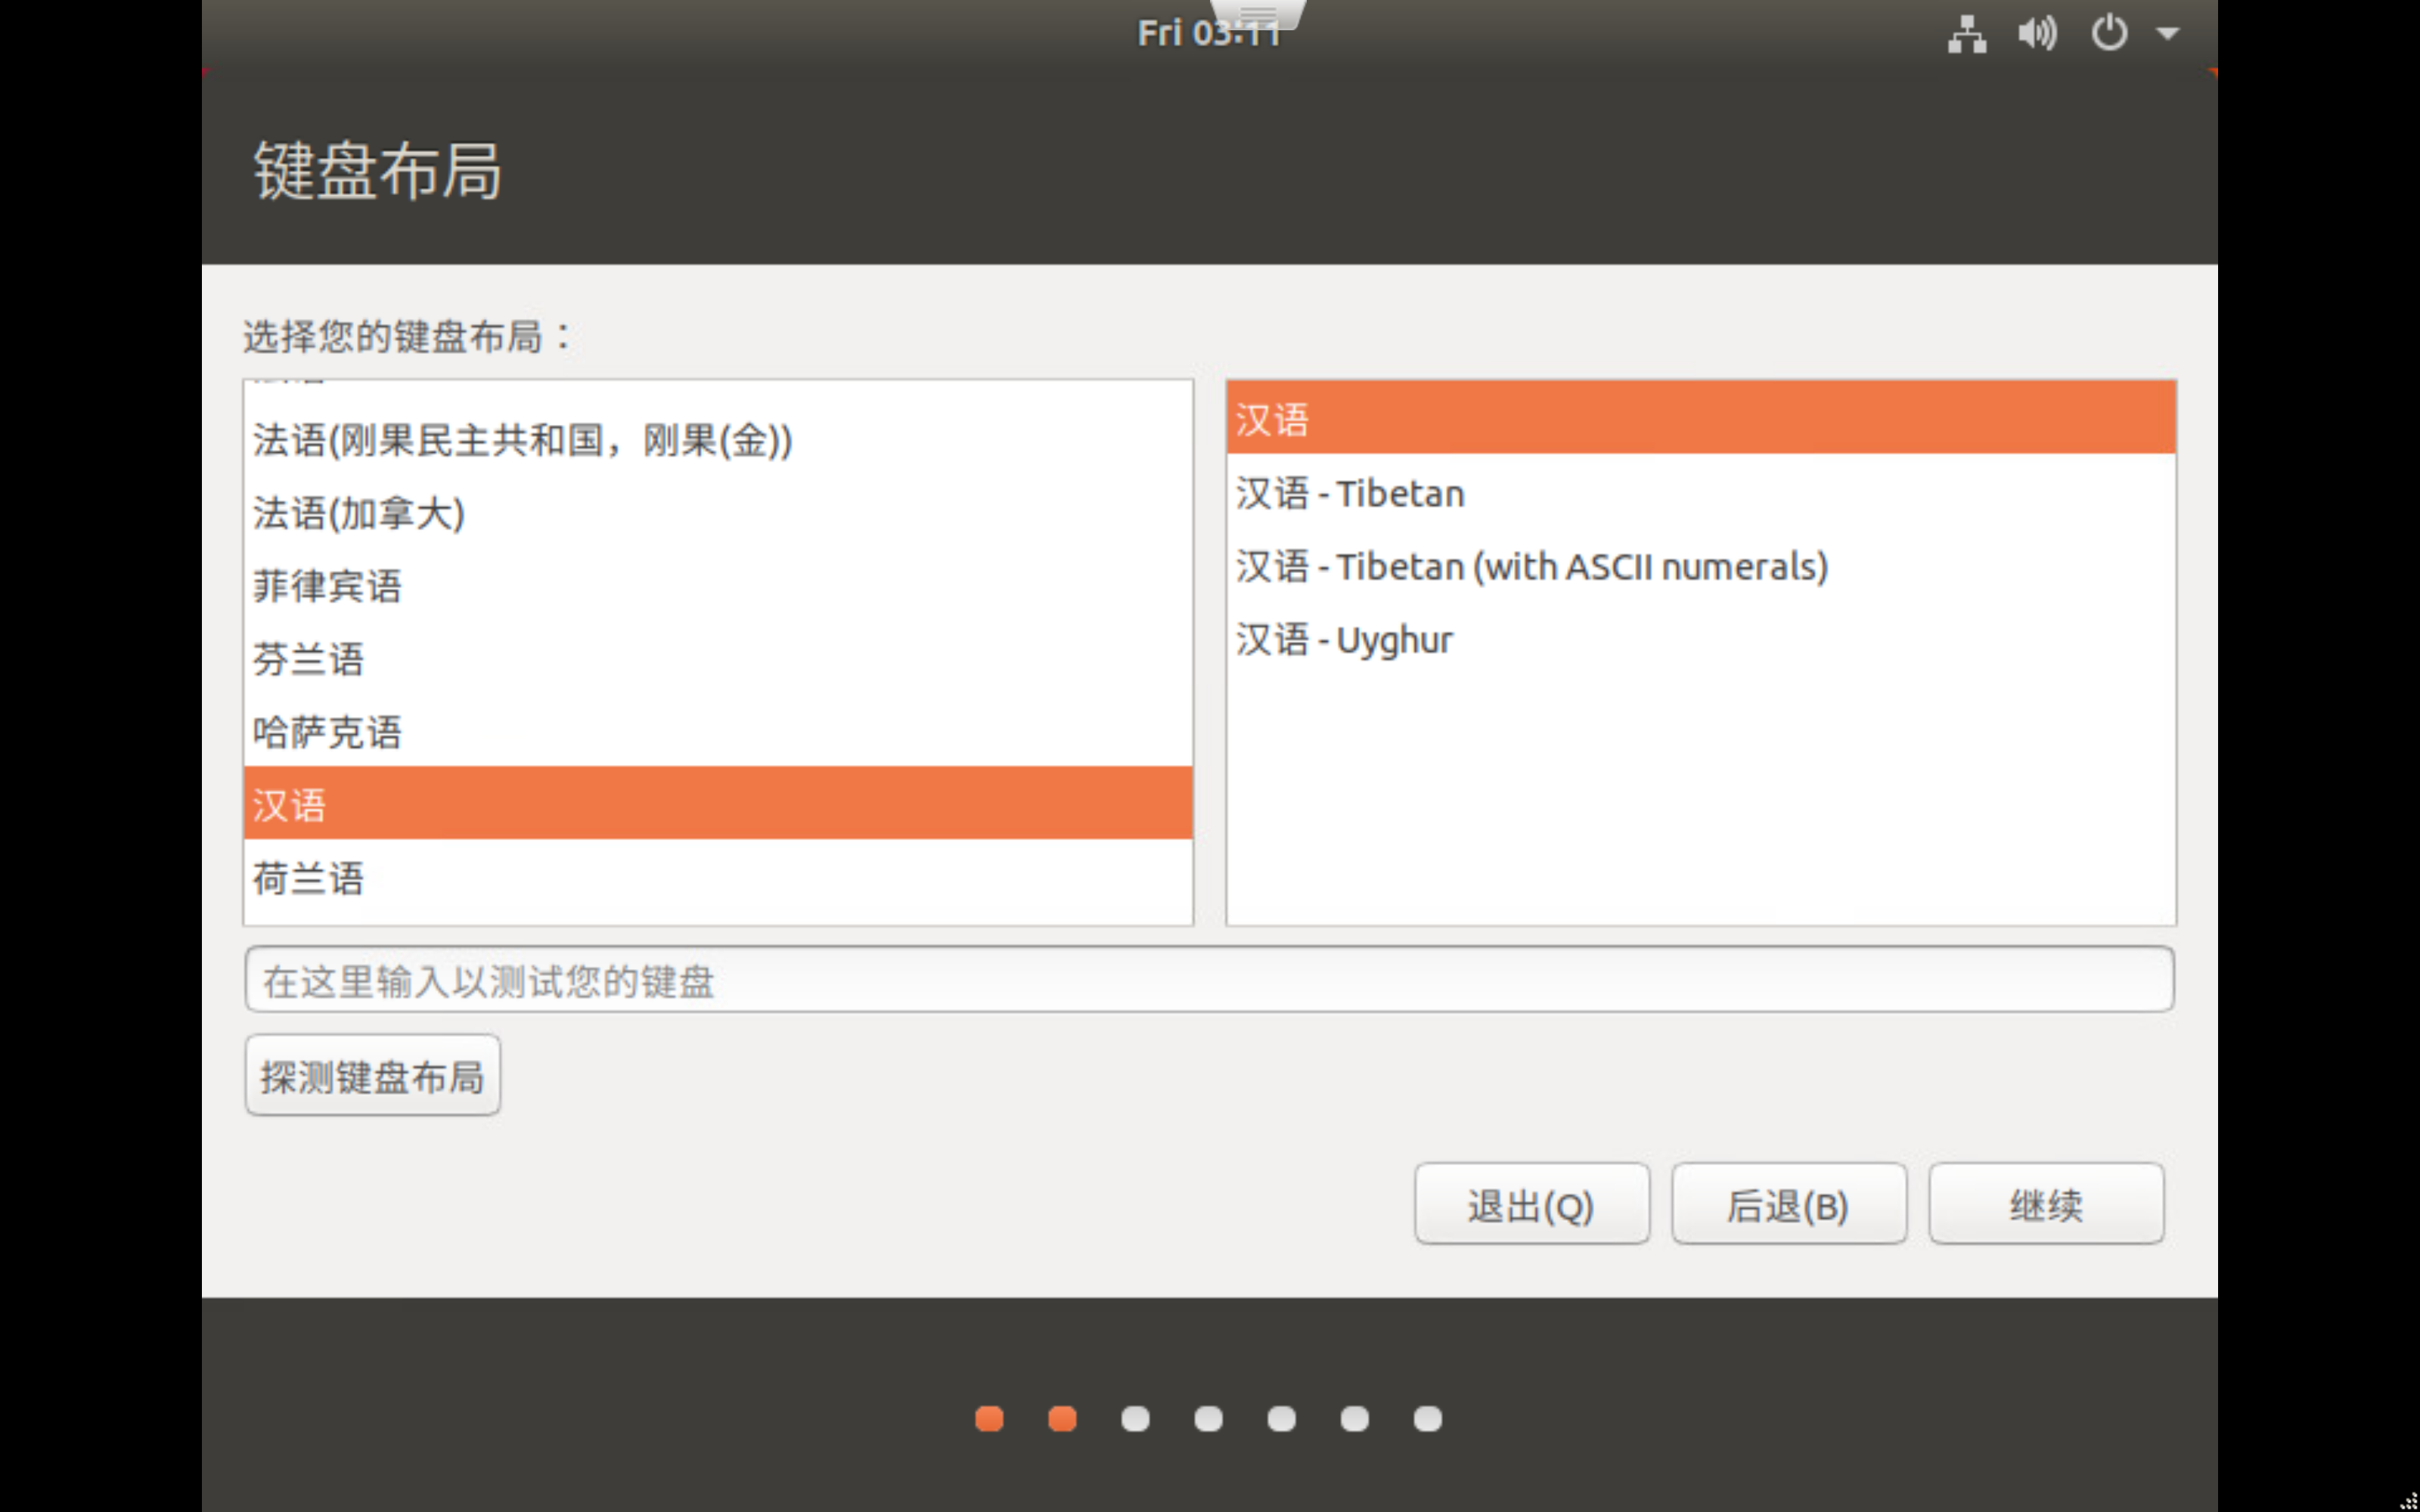Choose 芬兰语 from layout list
This screenshot has width=2420, height=1512.
point(717,659)
